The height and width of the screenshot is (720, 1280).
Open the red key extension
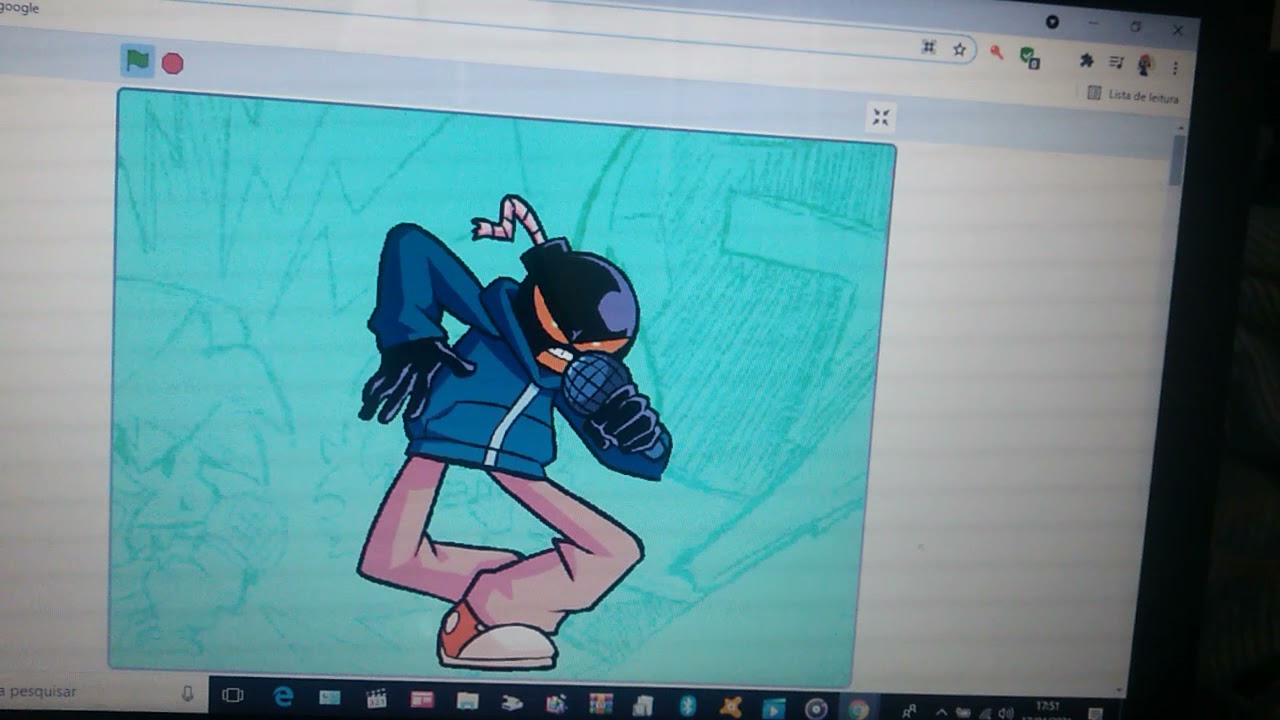coord(996,52)
